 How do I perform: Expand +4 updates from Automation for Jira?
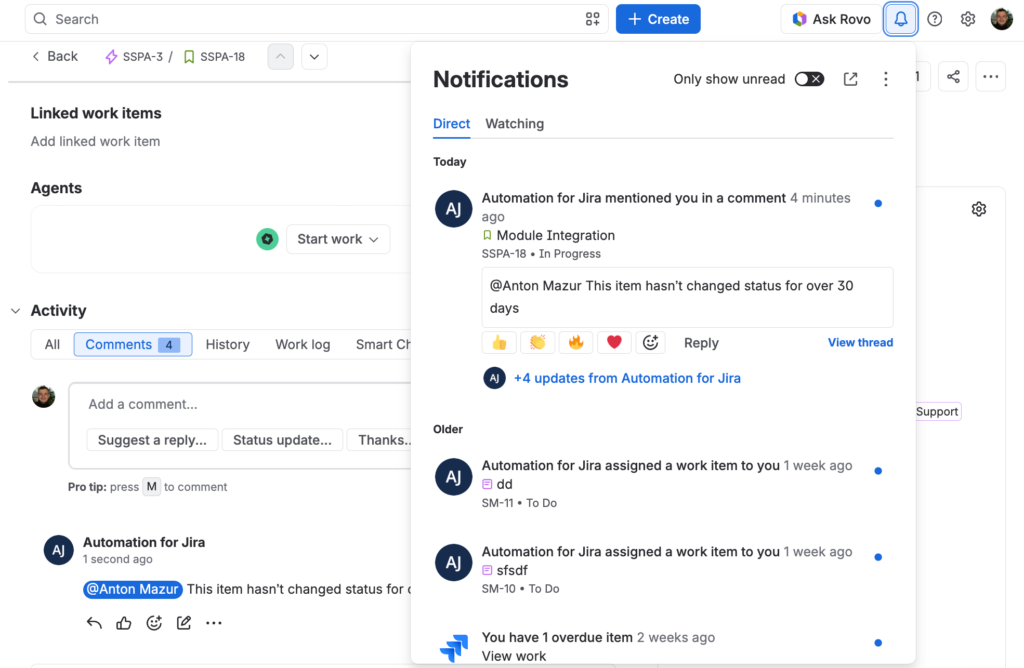627,378
